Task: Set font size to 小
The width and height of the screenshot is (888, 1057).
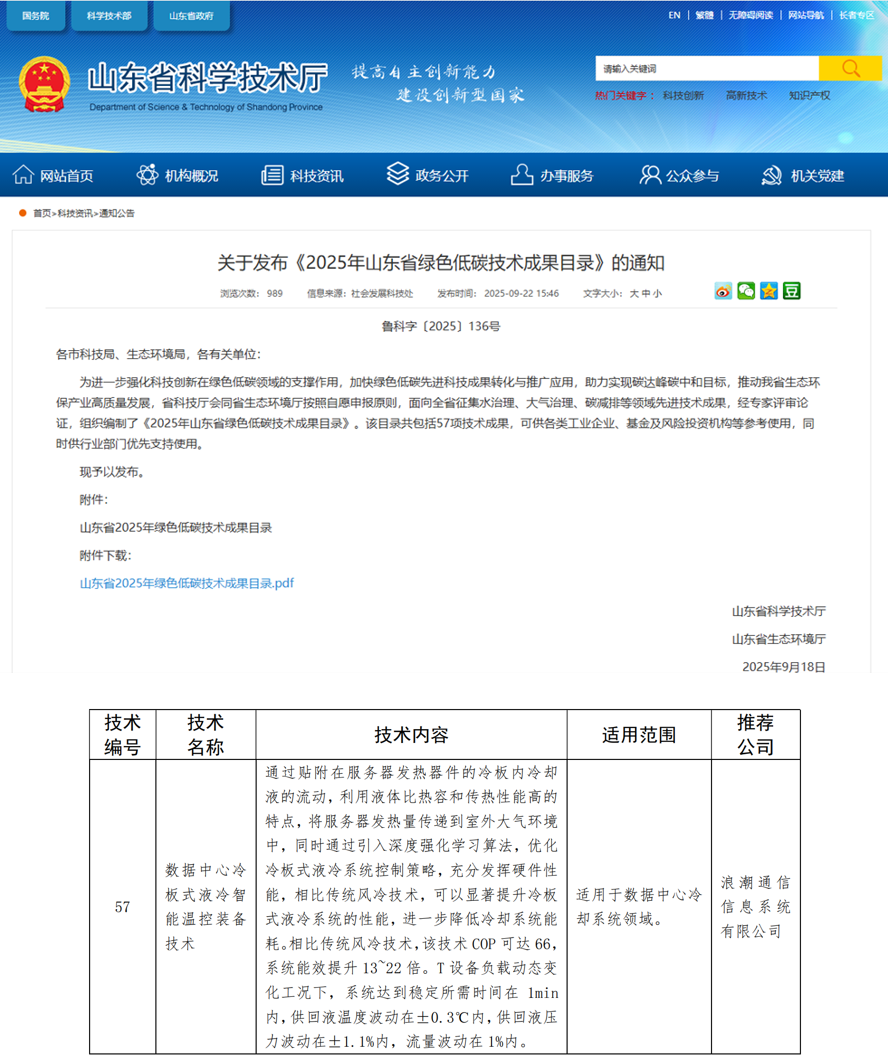Action: (657, 293)
